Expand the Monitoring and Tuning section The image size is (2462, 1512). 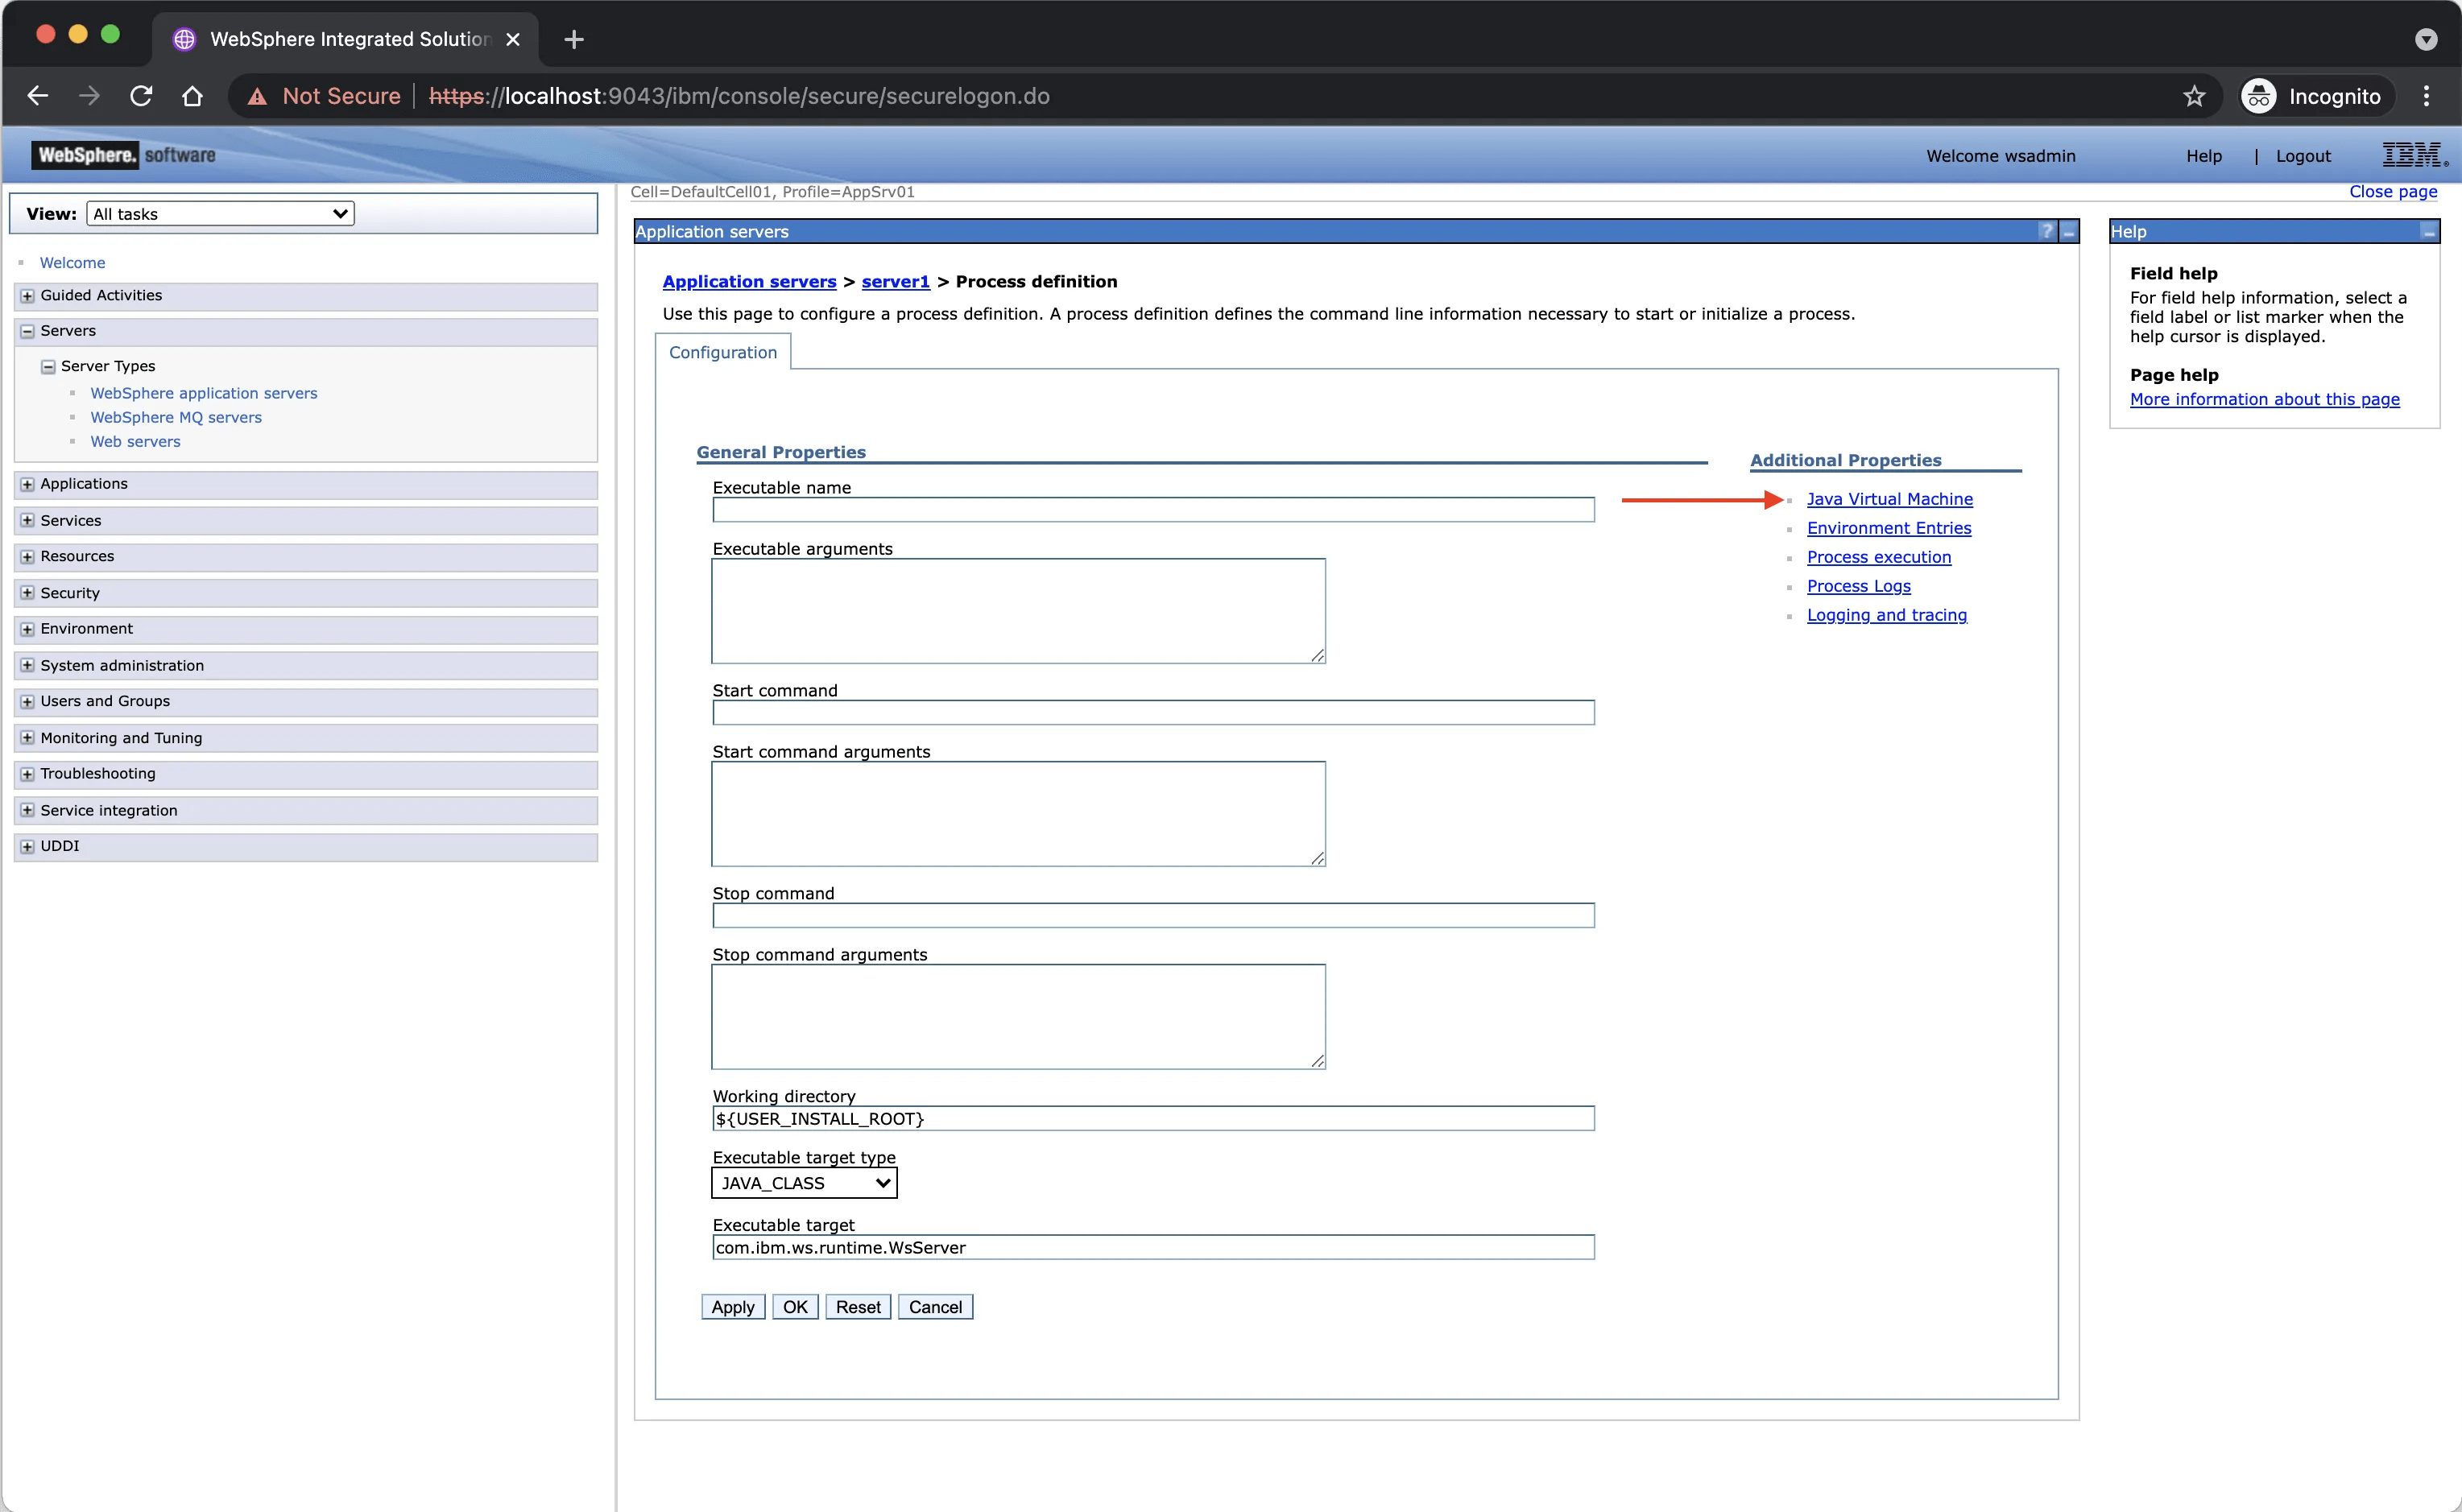27,738
